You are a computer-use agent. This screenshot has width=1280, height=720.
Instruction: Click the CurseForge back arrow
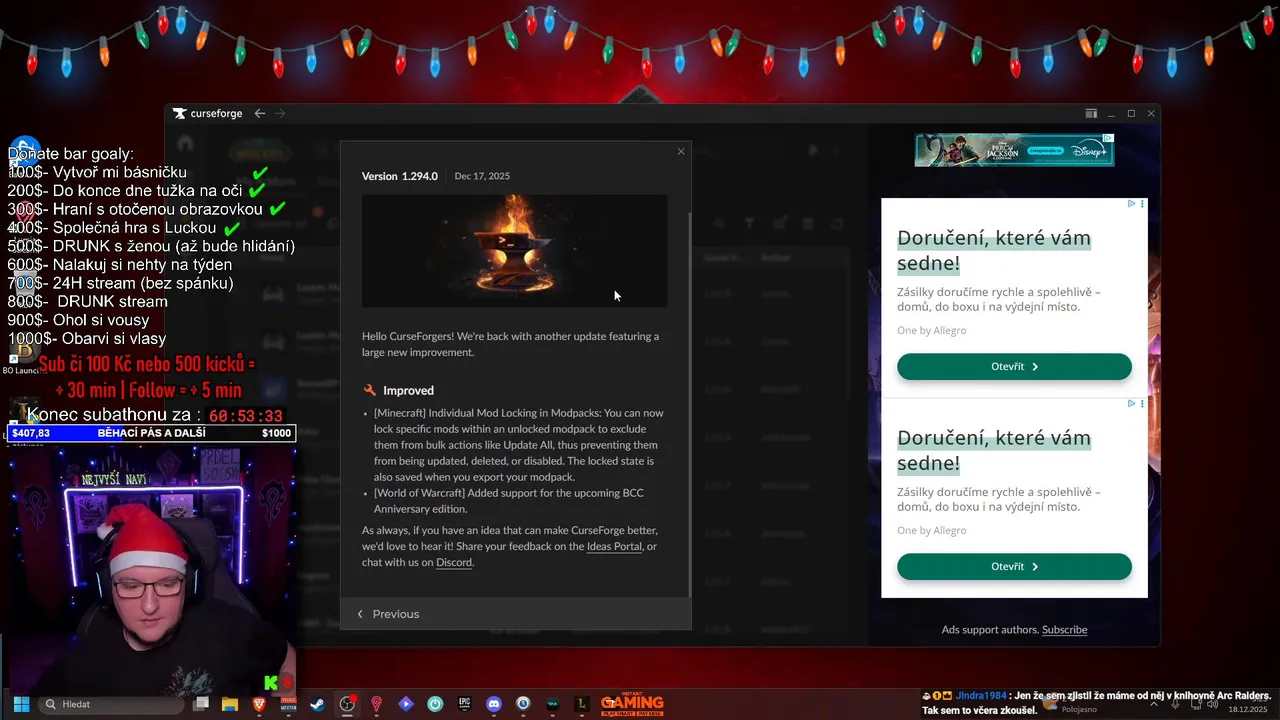(x=260, y=114)
